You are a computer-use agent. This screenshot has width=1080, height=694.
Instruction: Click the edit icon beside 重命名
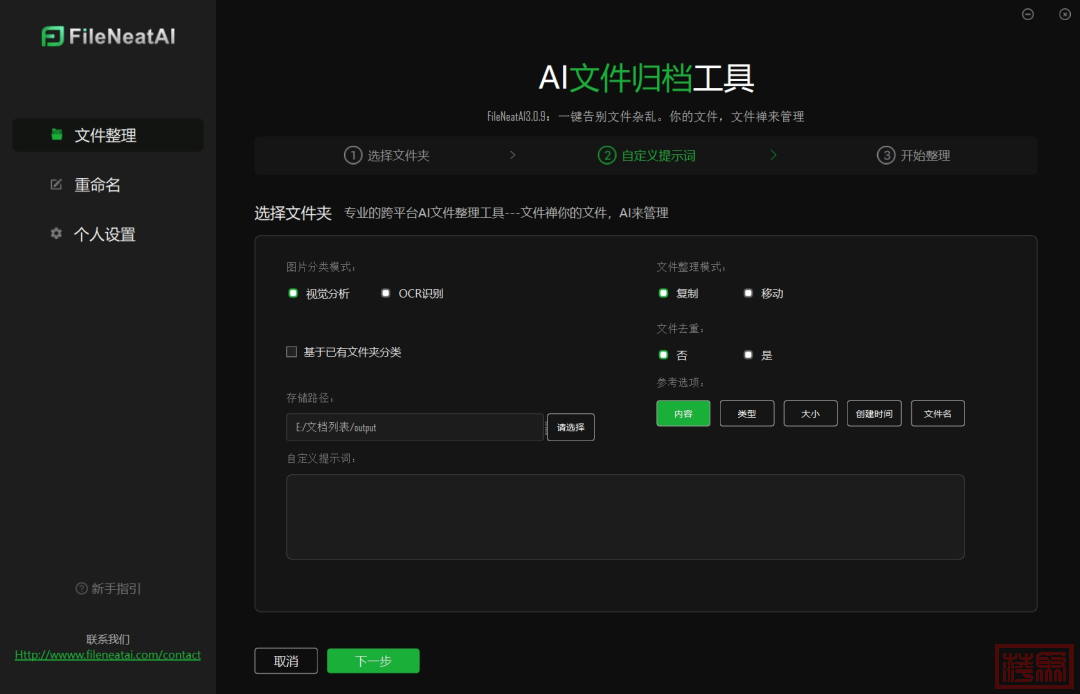(56, 185)
